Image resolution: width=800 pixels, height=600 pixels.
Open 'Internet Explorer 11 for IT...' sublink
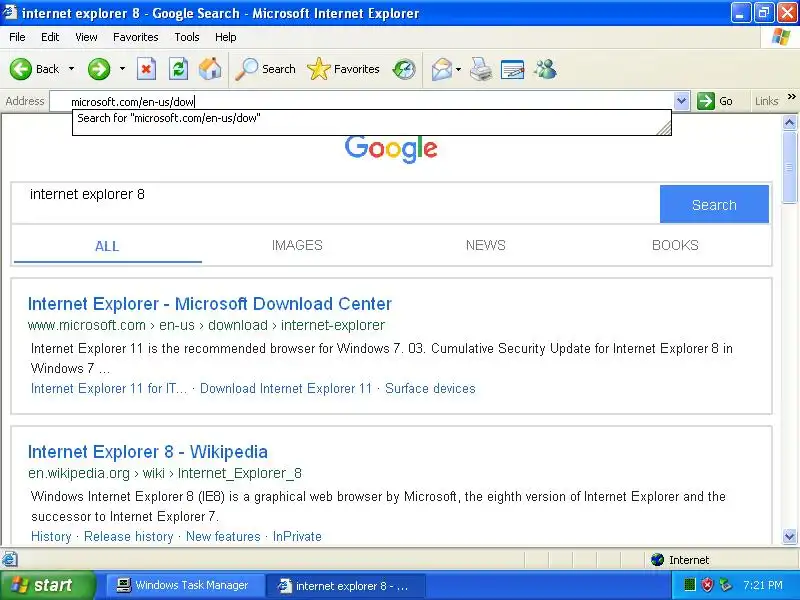pyautogui.click(x=109, y=388)
